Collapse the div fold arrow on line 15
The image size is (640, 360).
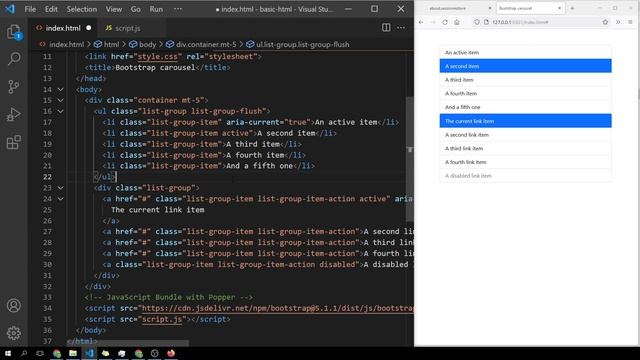coord(60,100)
